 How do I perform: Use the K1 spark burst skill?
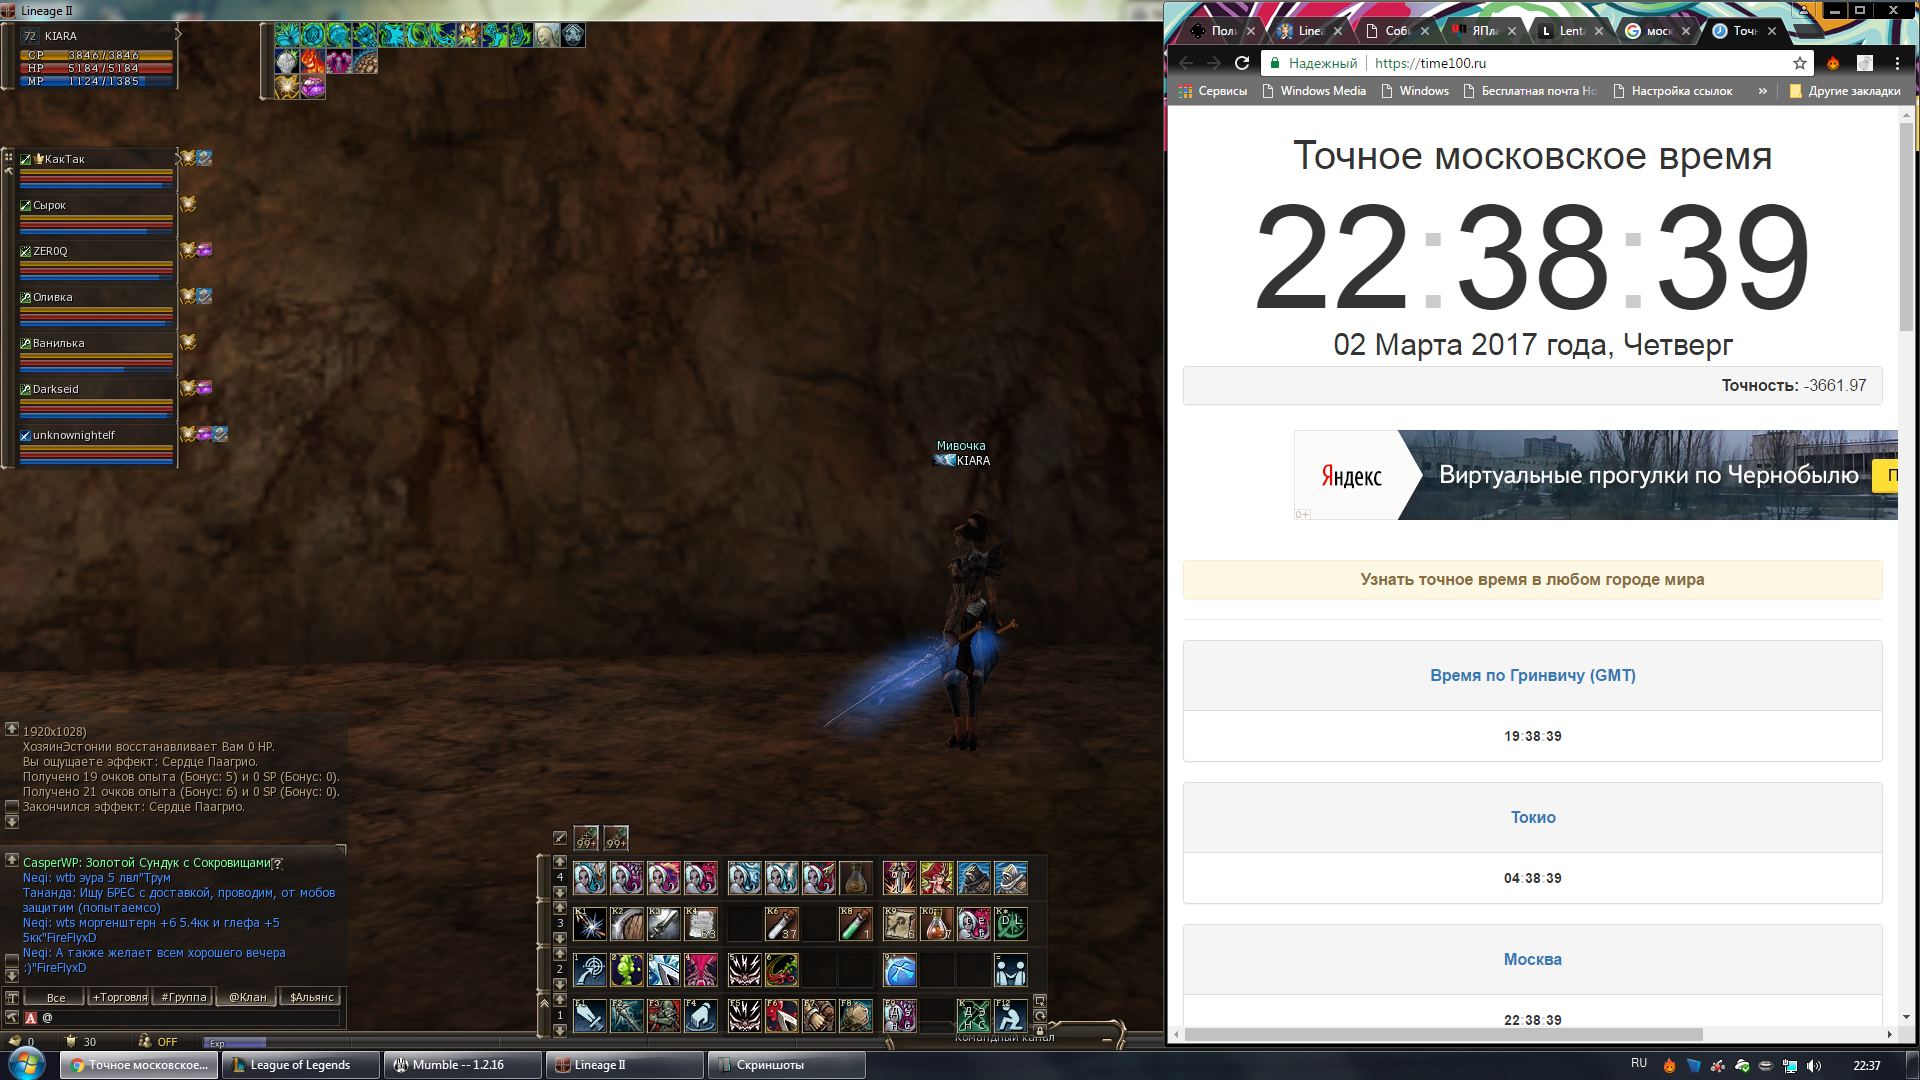590,924
